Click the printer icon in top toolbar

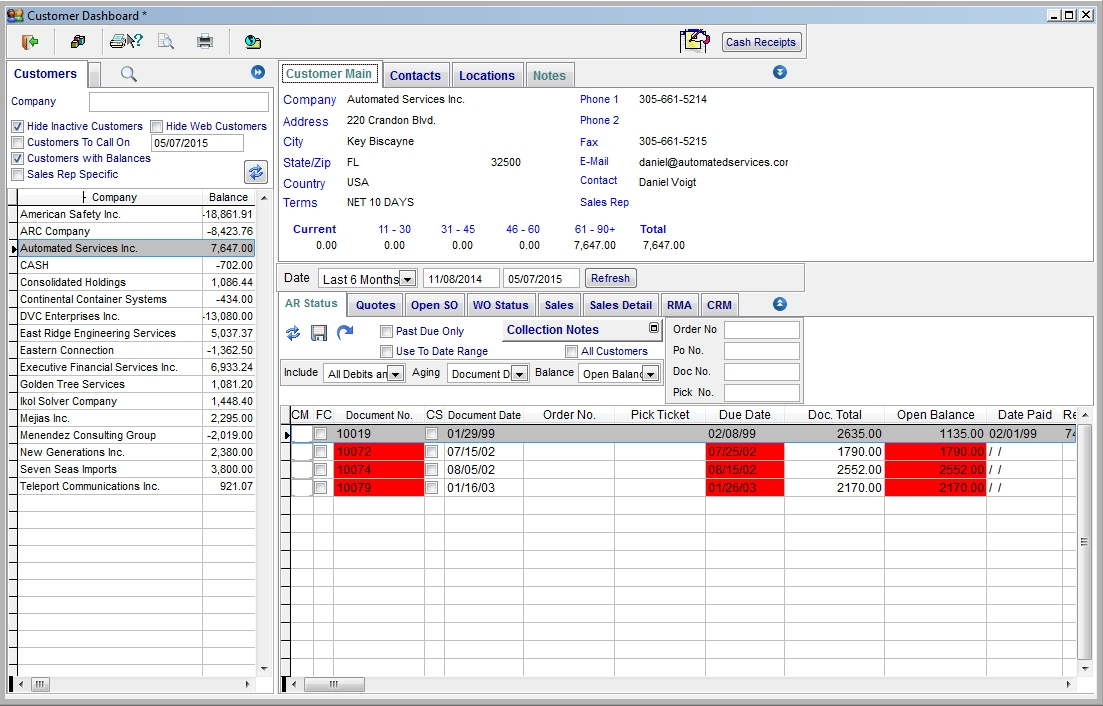[205, 41]
